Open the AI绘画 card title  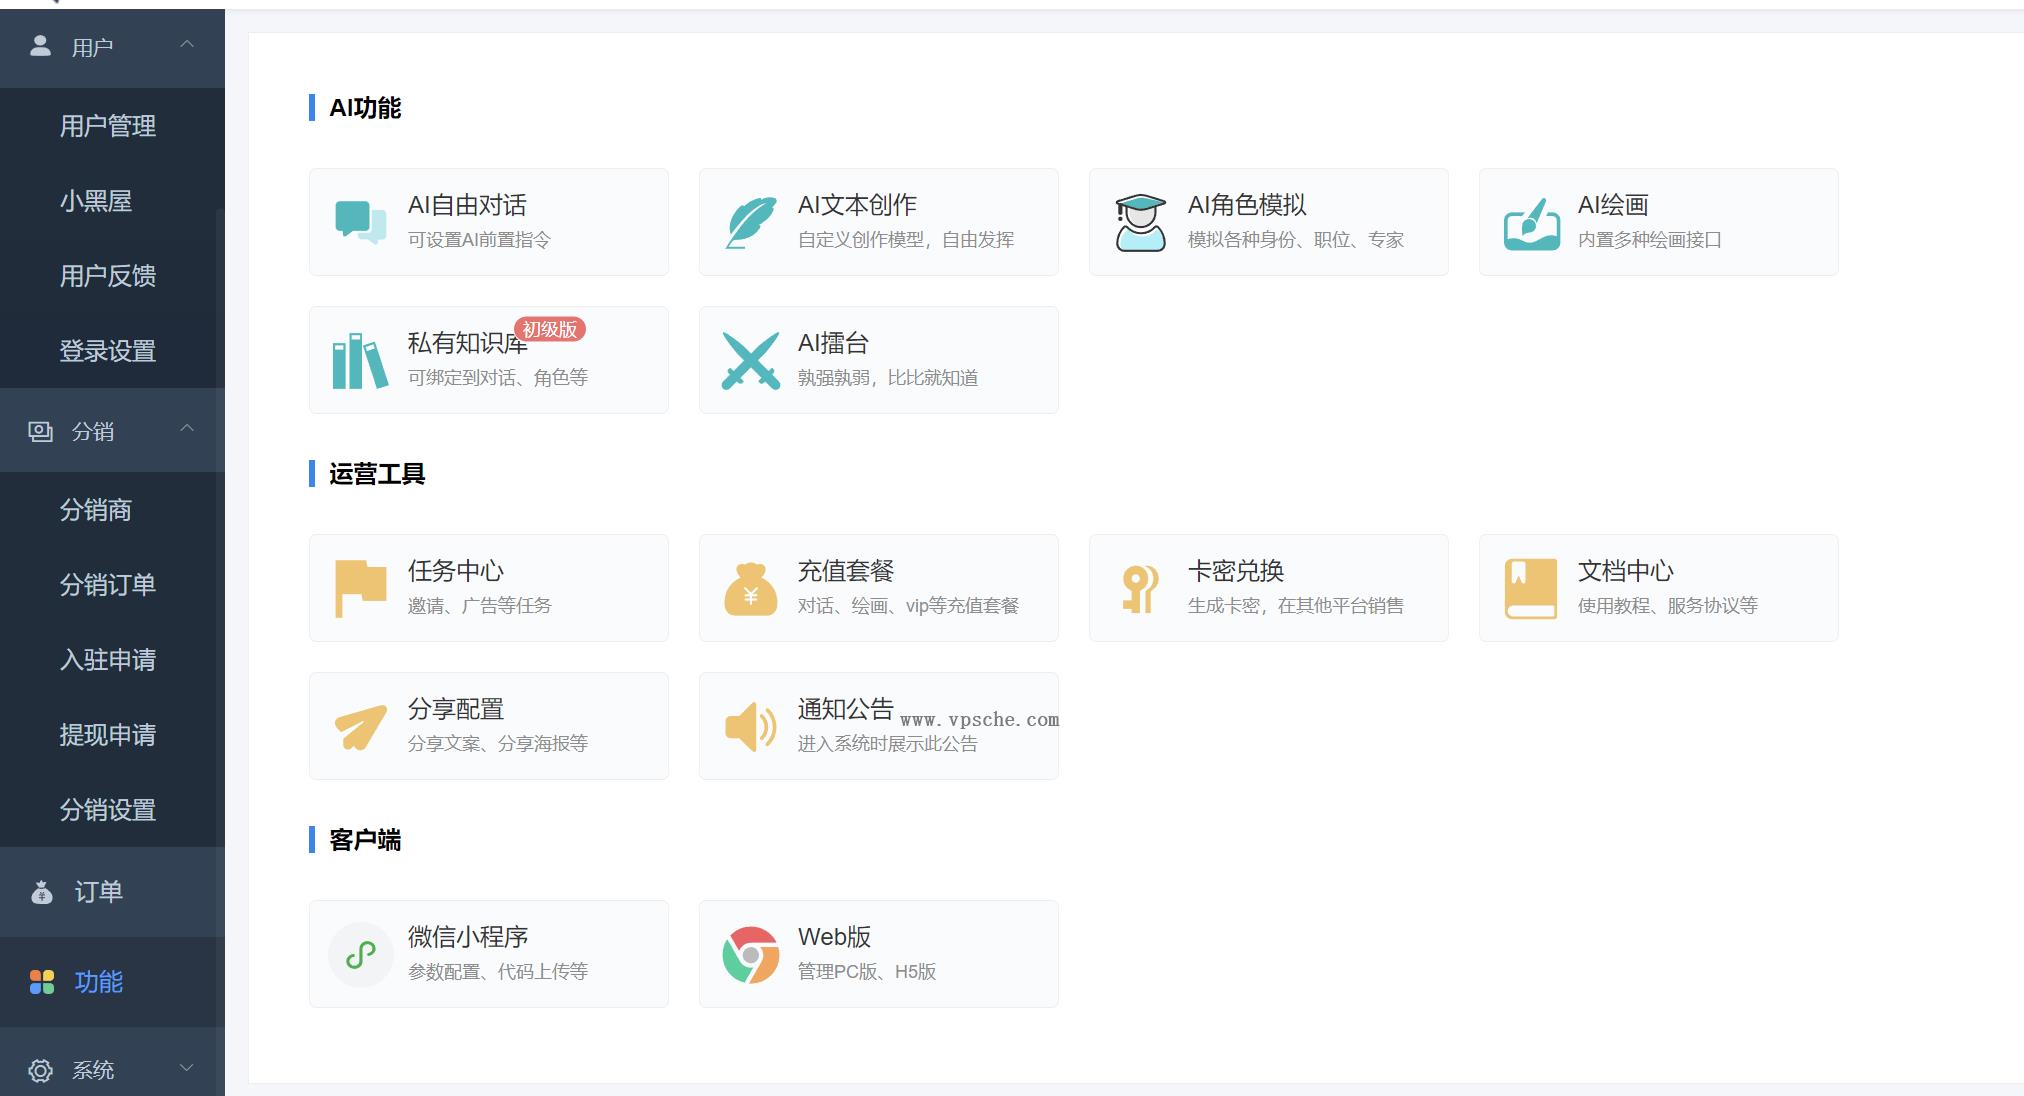point(1613,205)
